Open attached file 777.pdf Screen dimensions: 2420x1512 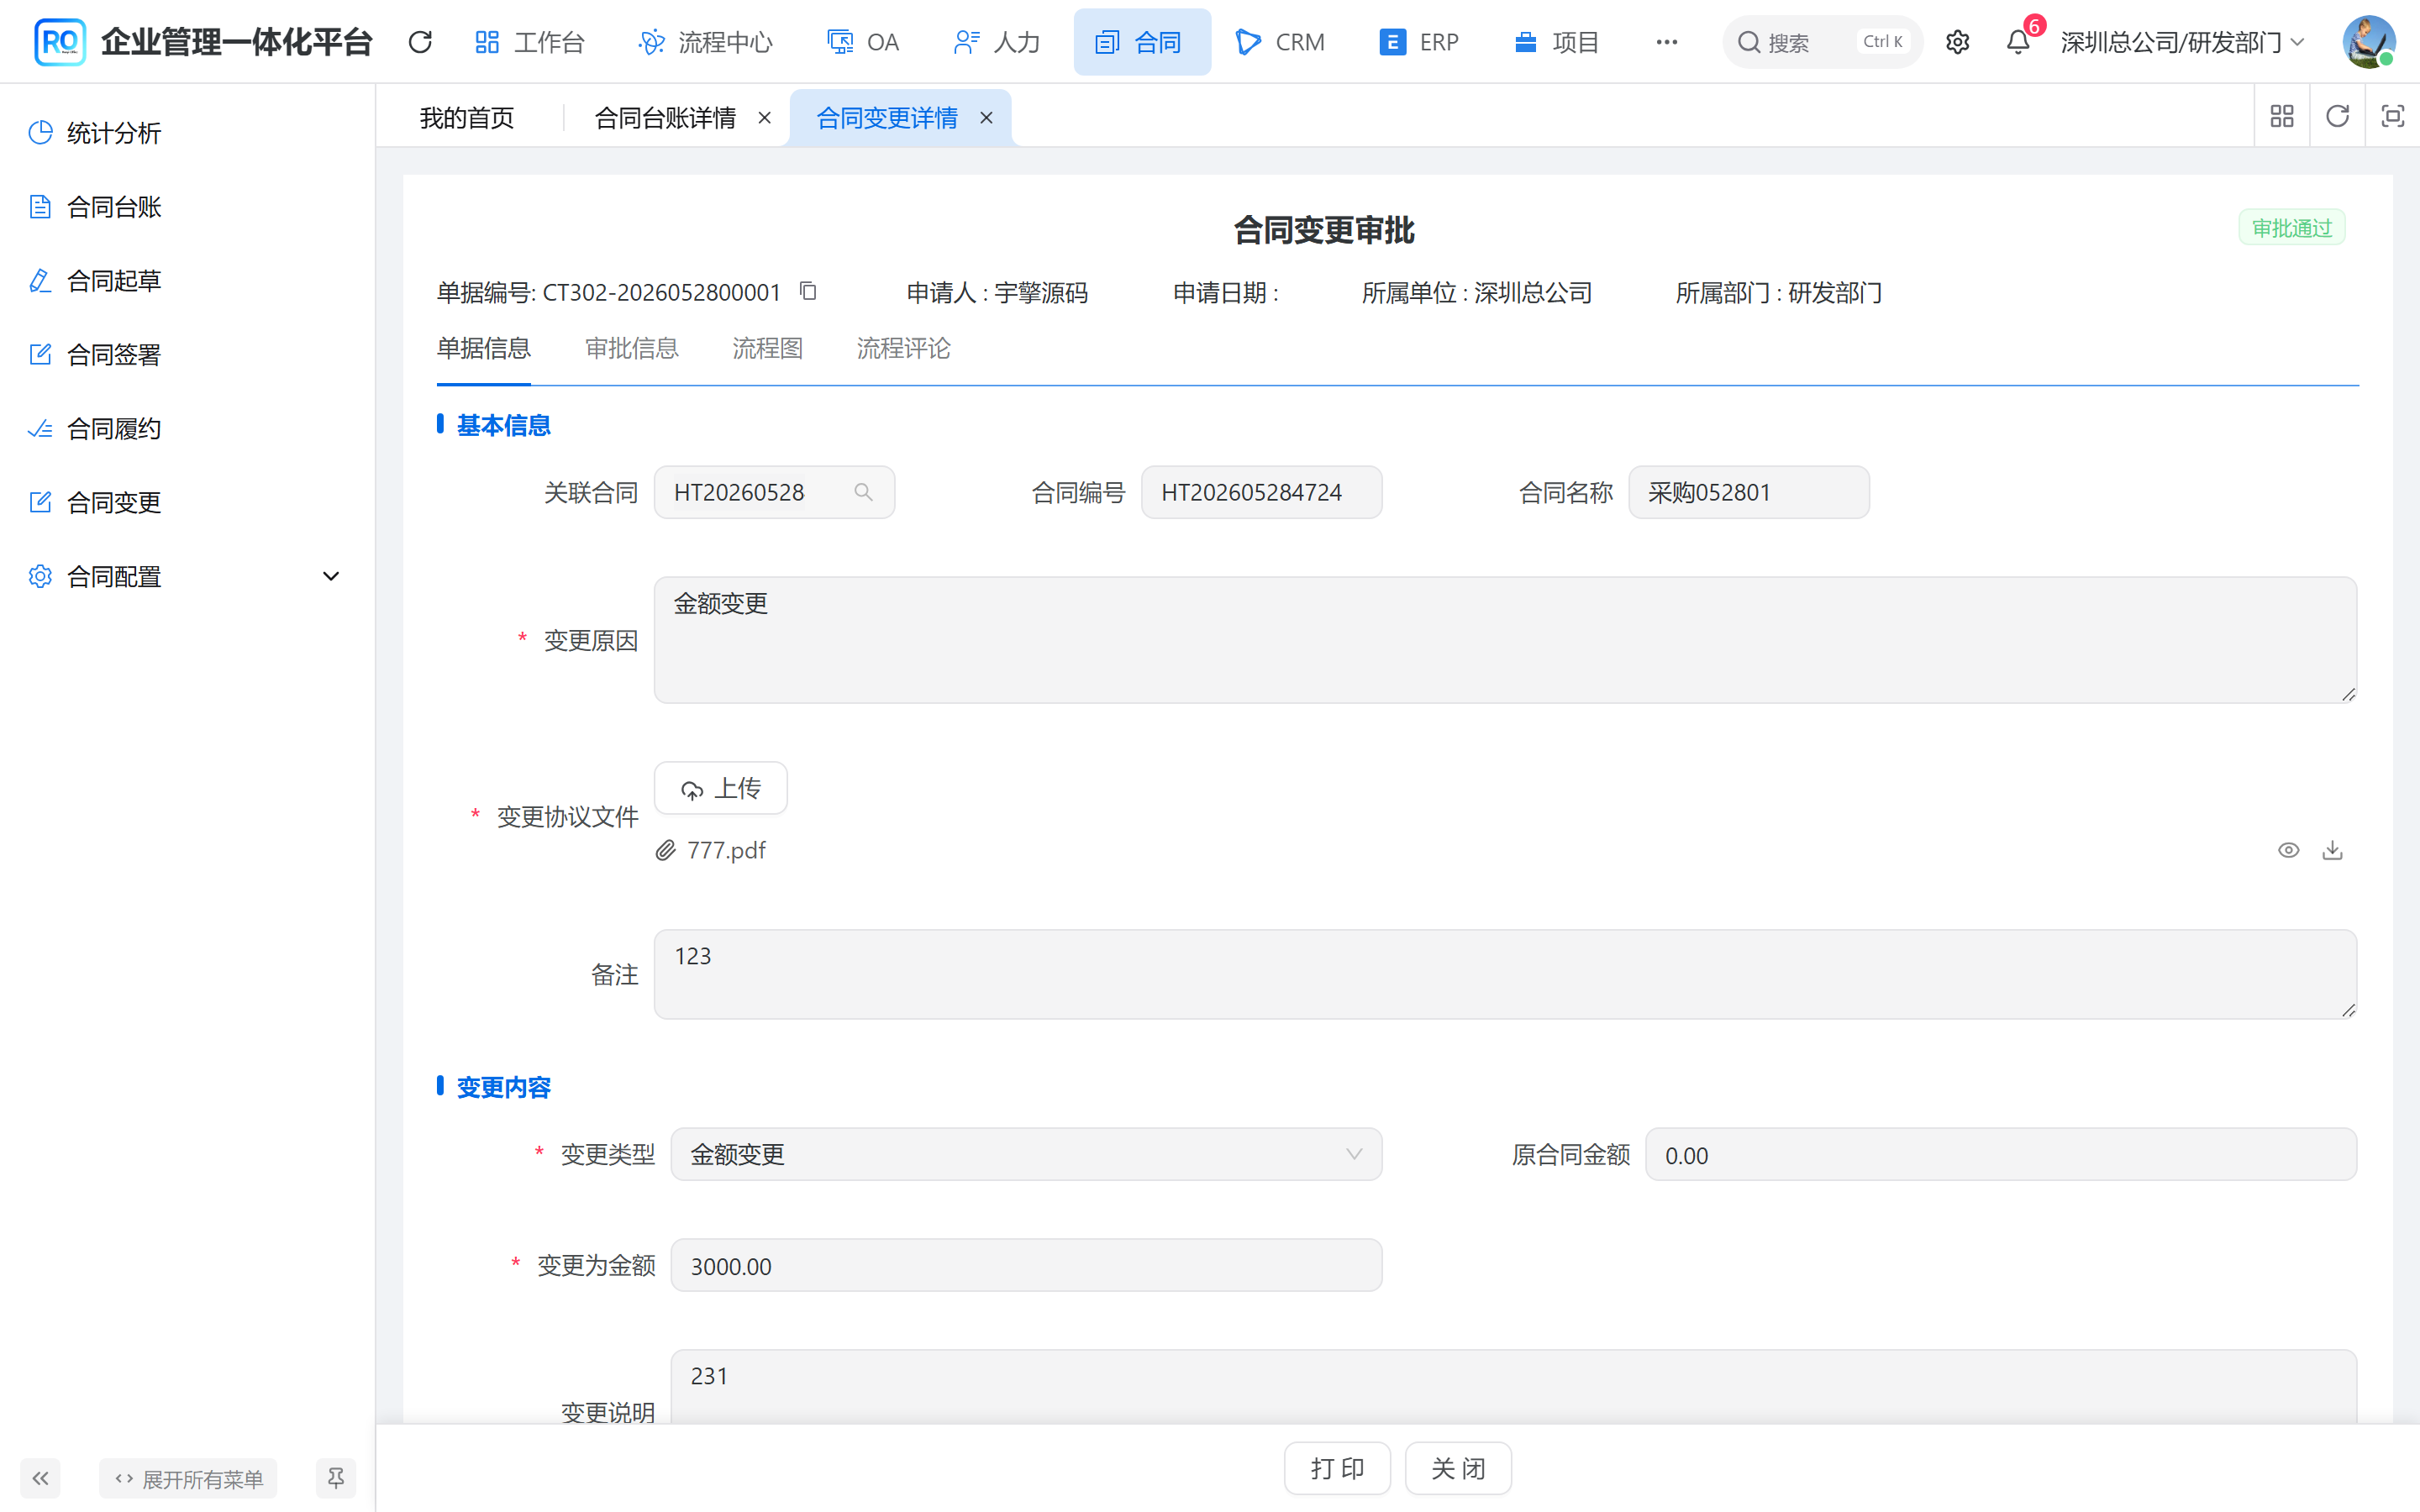[x=726, y=850]
